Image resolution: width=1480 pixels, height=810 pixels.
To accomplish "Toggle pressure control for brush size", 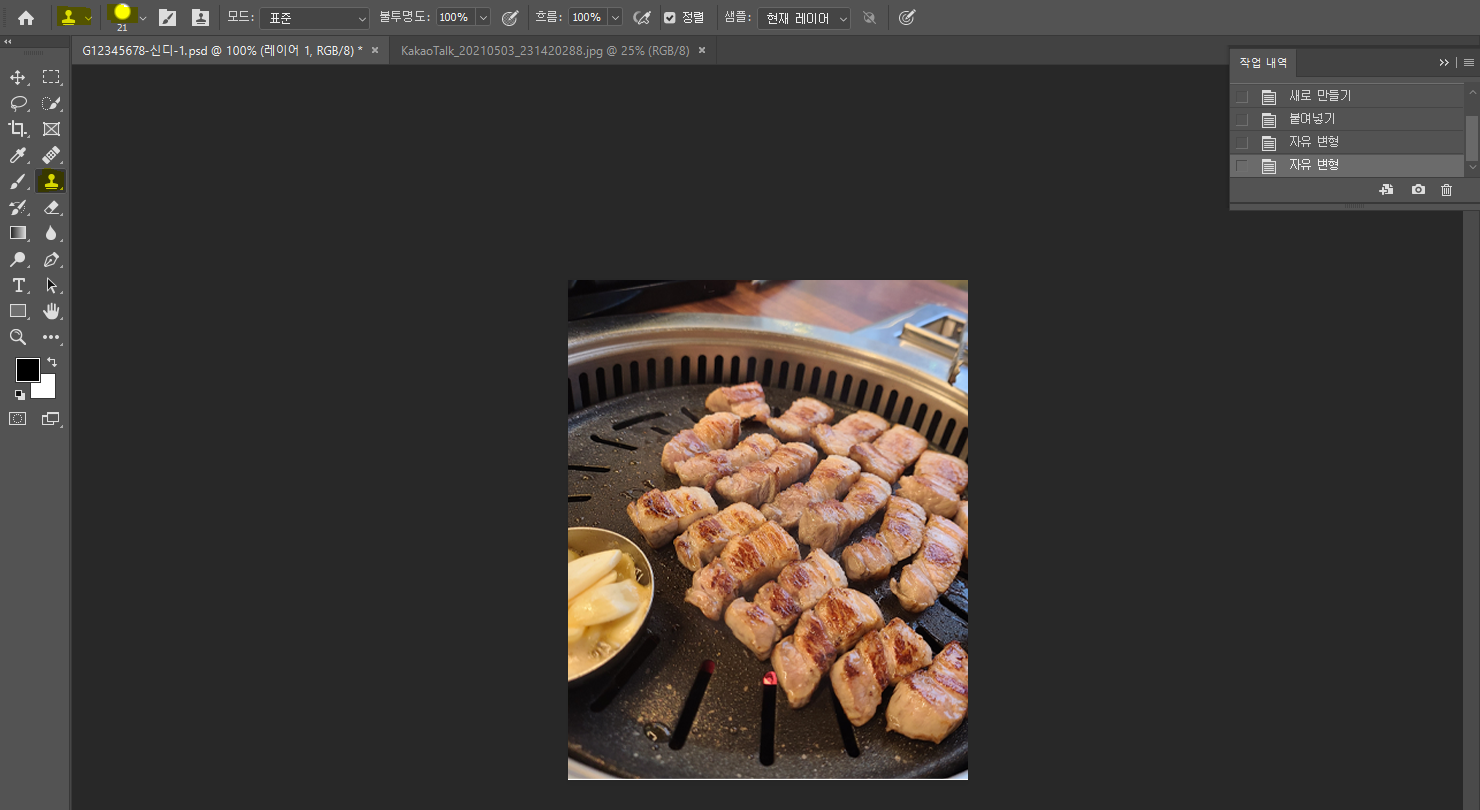I will coord(906,17).
